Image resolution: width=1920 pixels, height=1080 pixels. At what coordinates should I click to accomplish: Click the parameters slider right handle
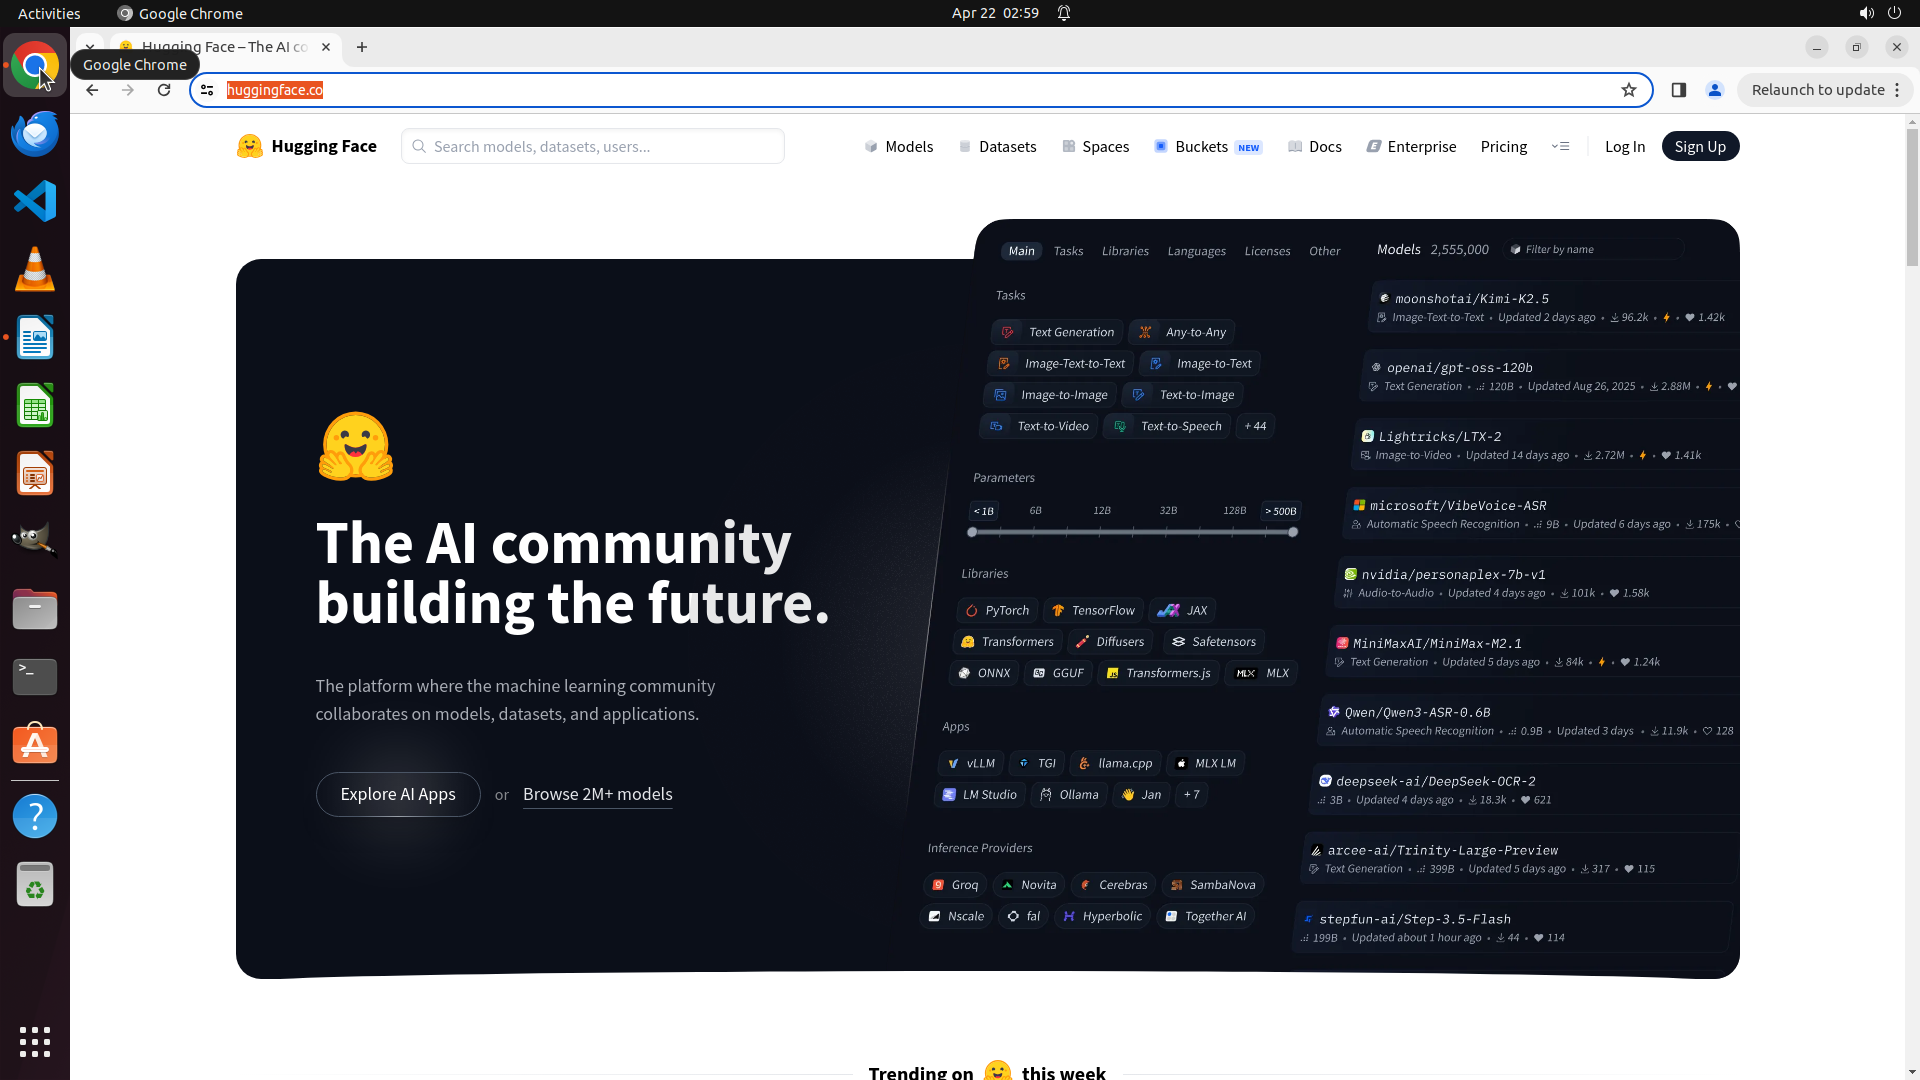pyautogui.click(x=1293, y=532)
